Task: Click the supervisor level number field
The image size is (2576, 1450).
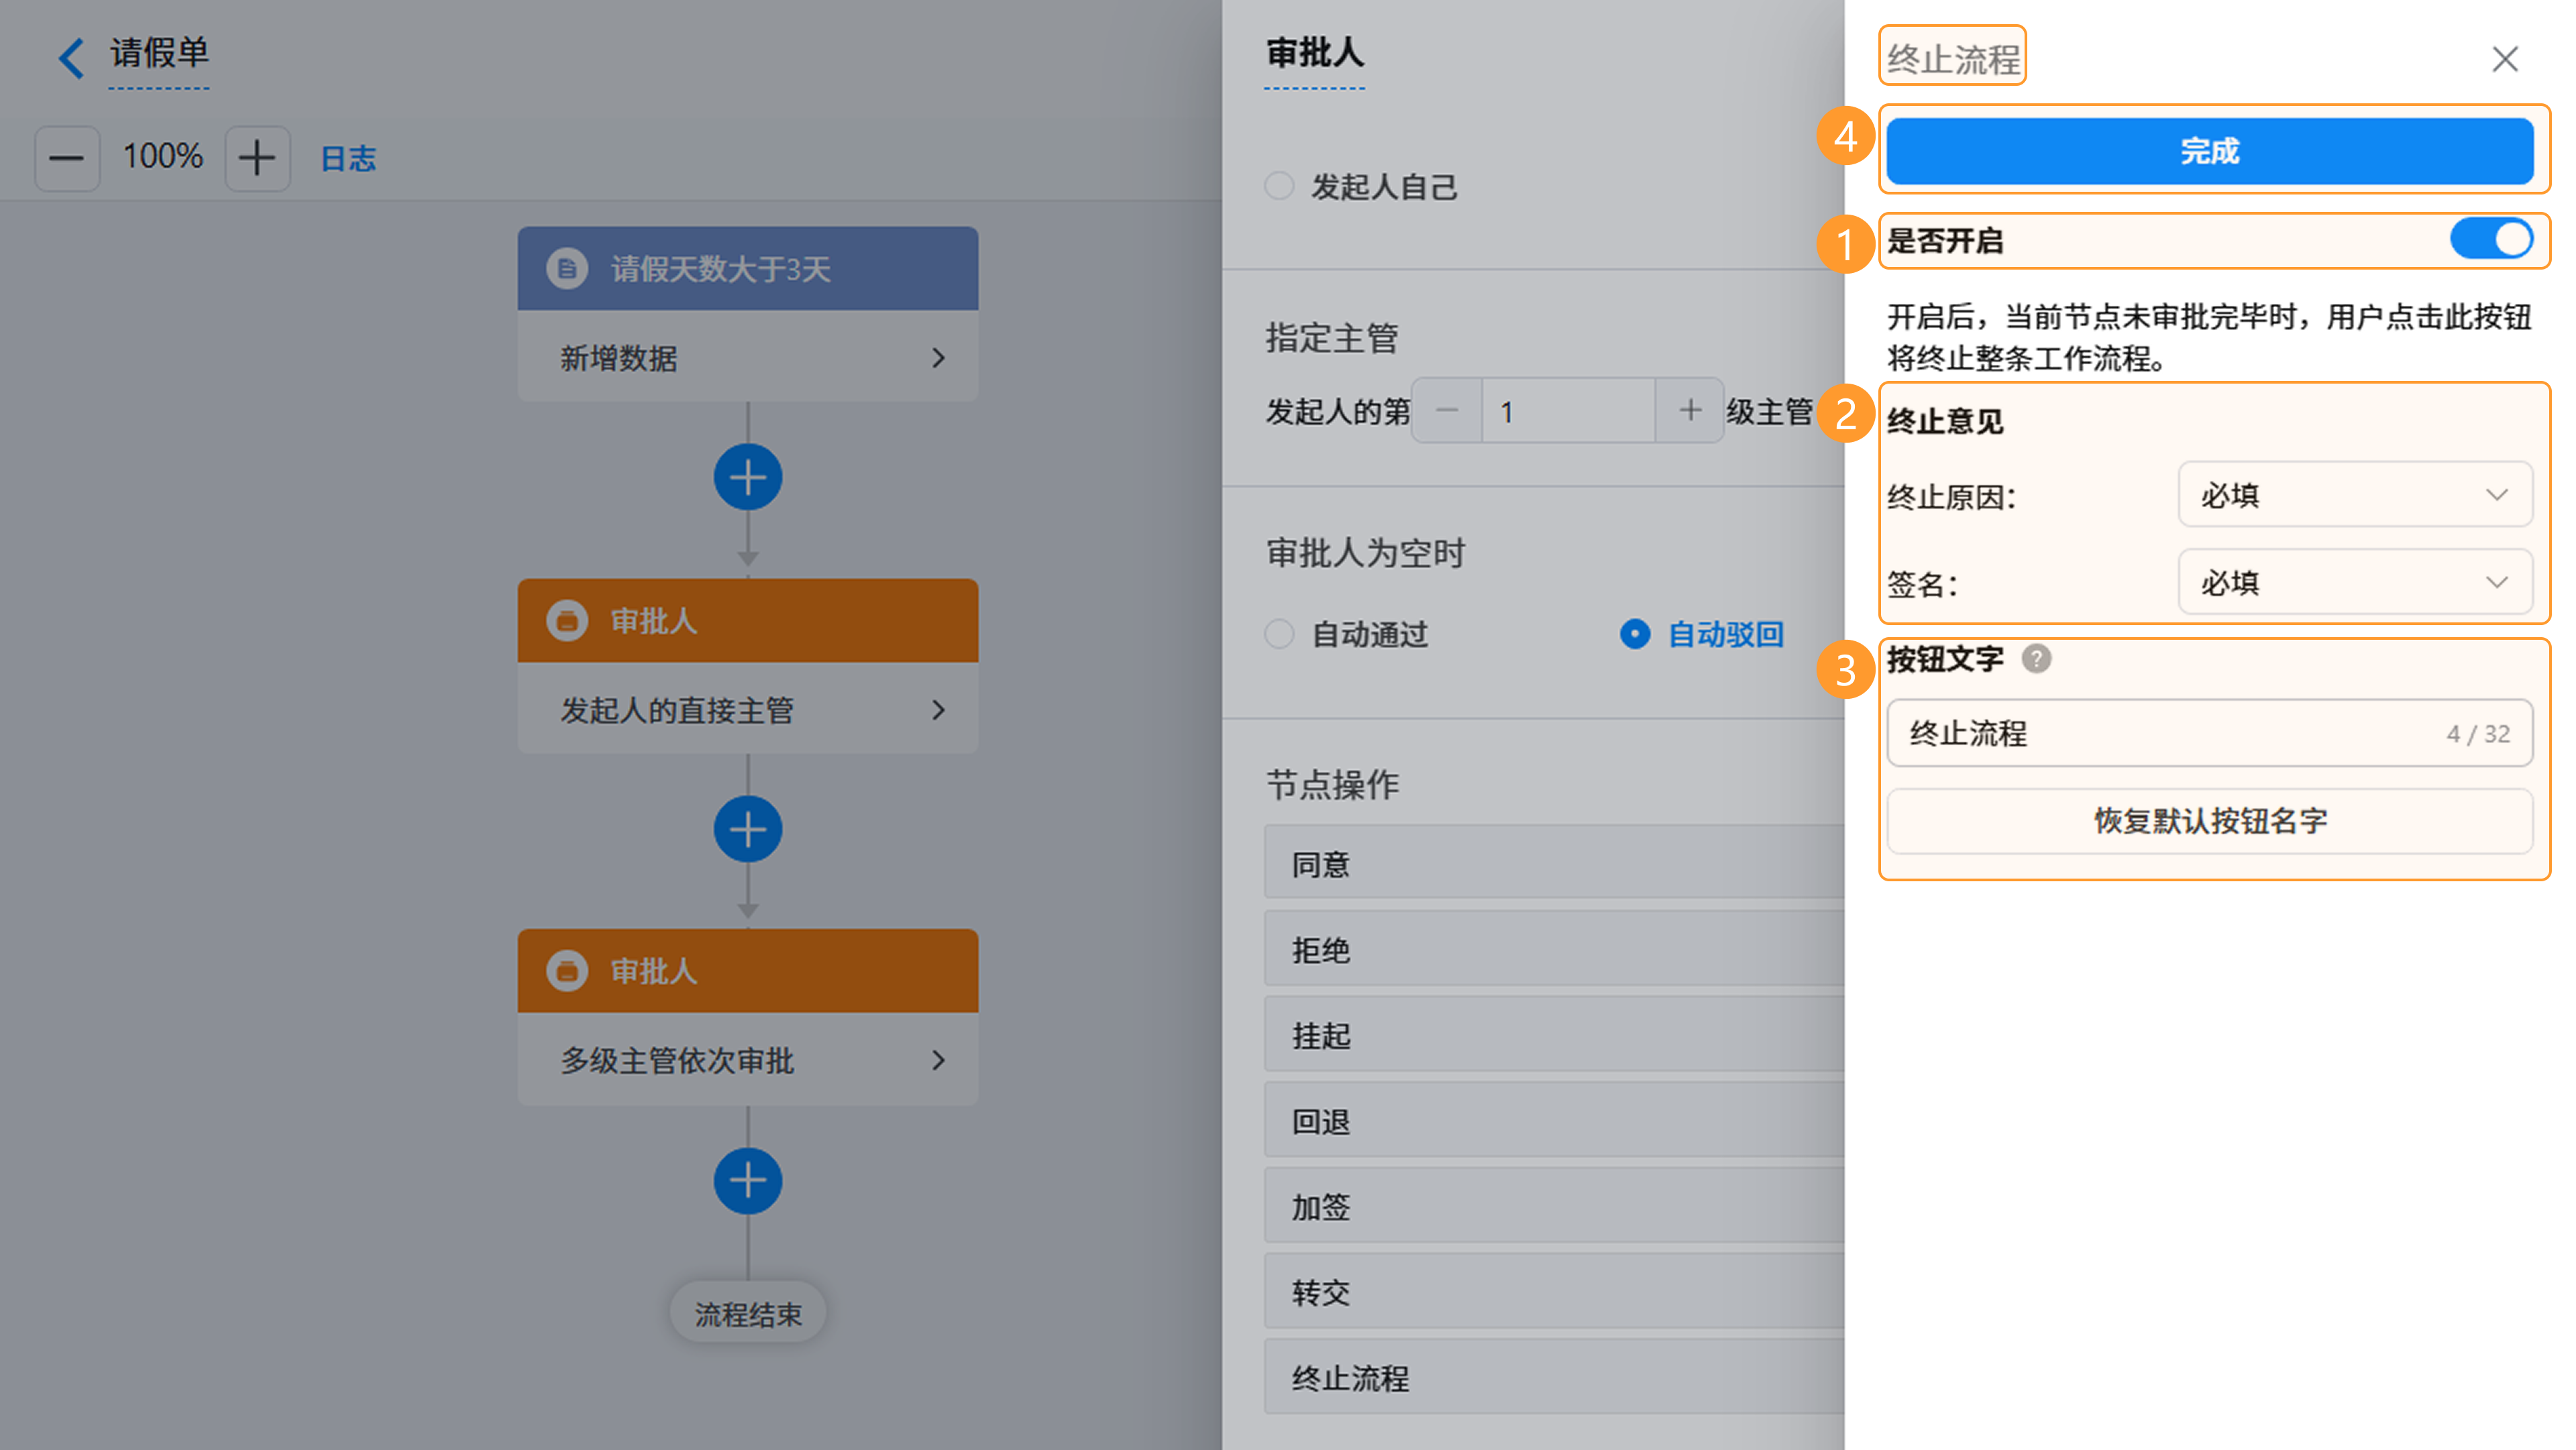Action: (x=1568, y=410)
